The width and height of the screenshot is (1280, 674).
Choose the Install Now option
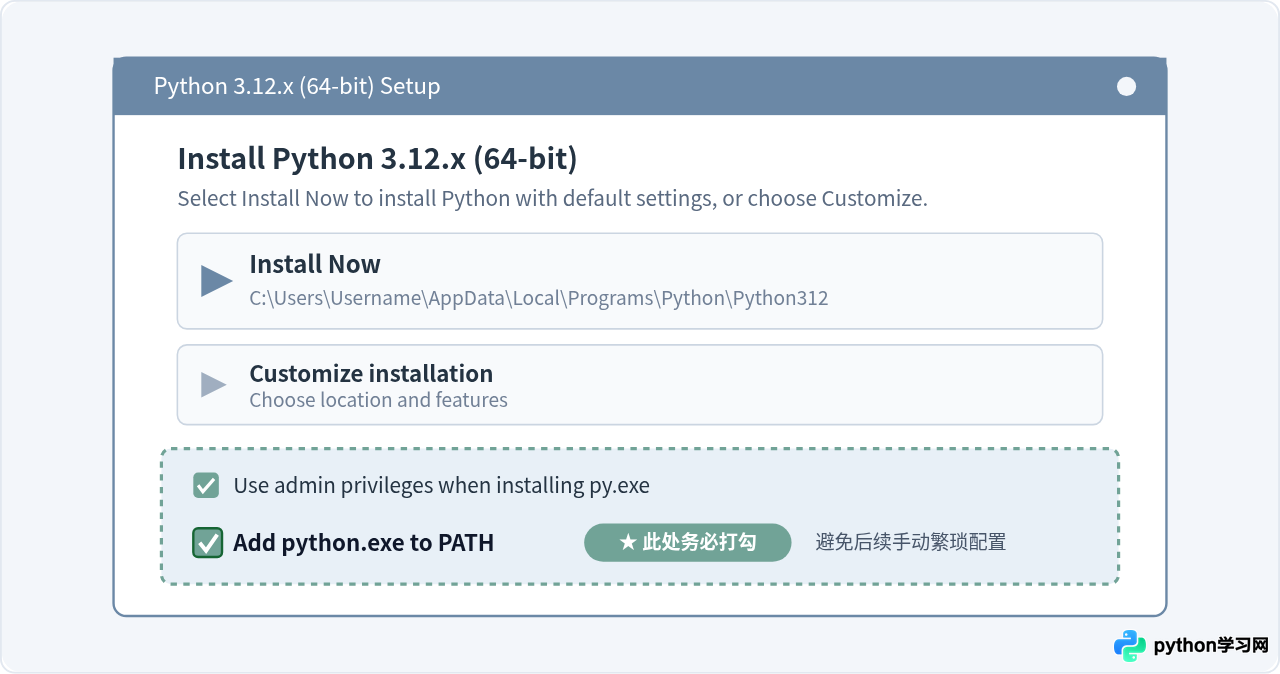click(x=640, y=281)
